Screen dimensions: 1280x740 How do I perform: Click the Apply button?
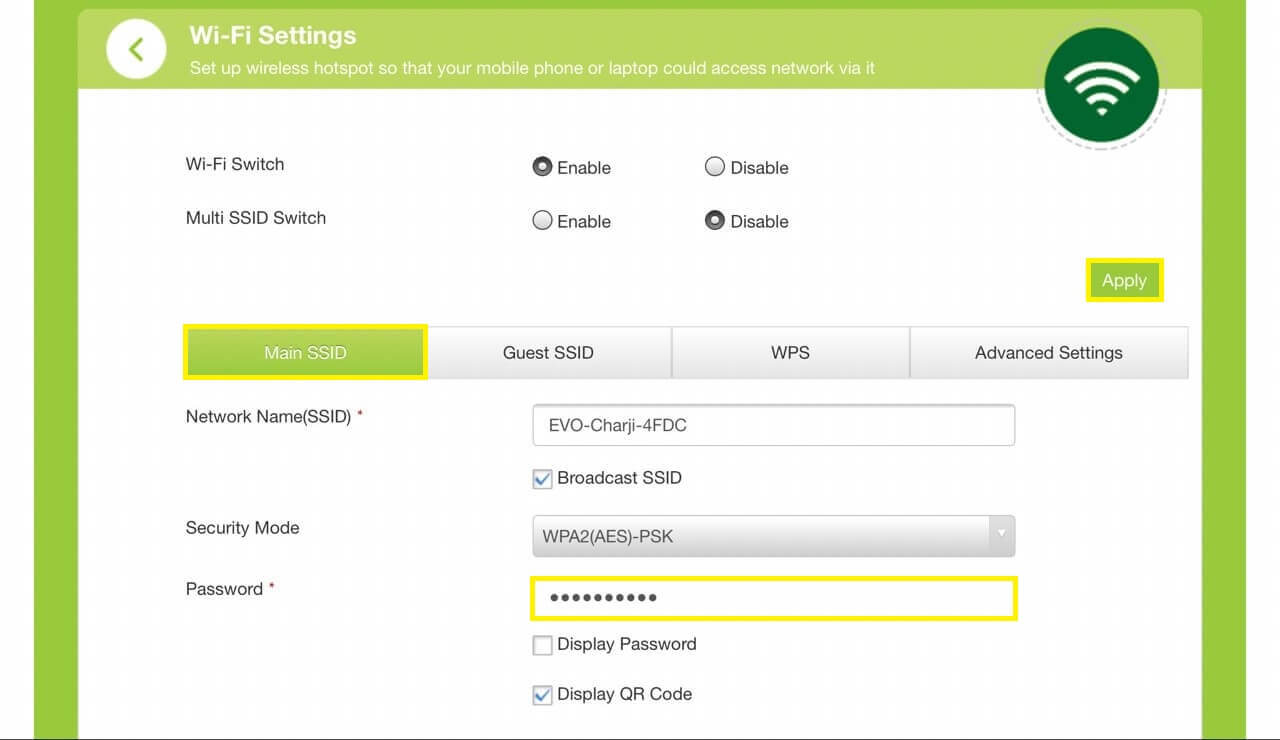point(1124,281)
